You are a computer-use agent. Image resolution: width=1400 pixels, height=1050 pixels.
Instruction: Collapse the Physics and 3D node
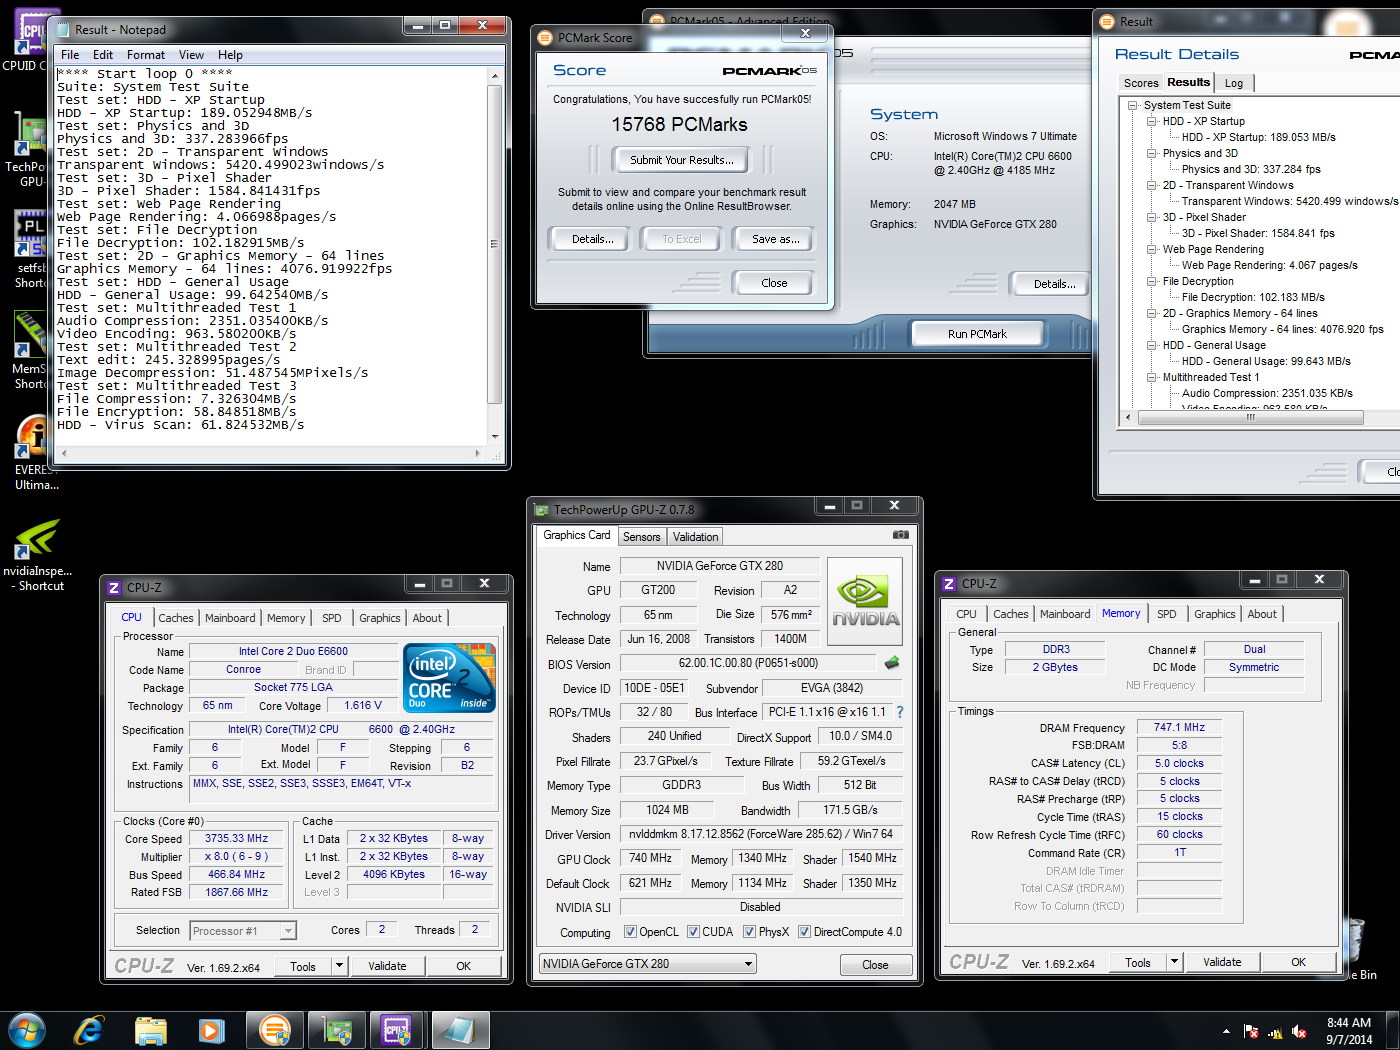pos(1151,153)
